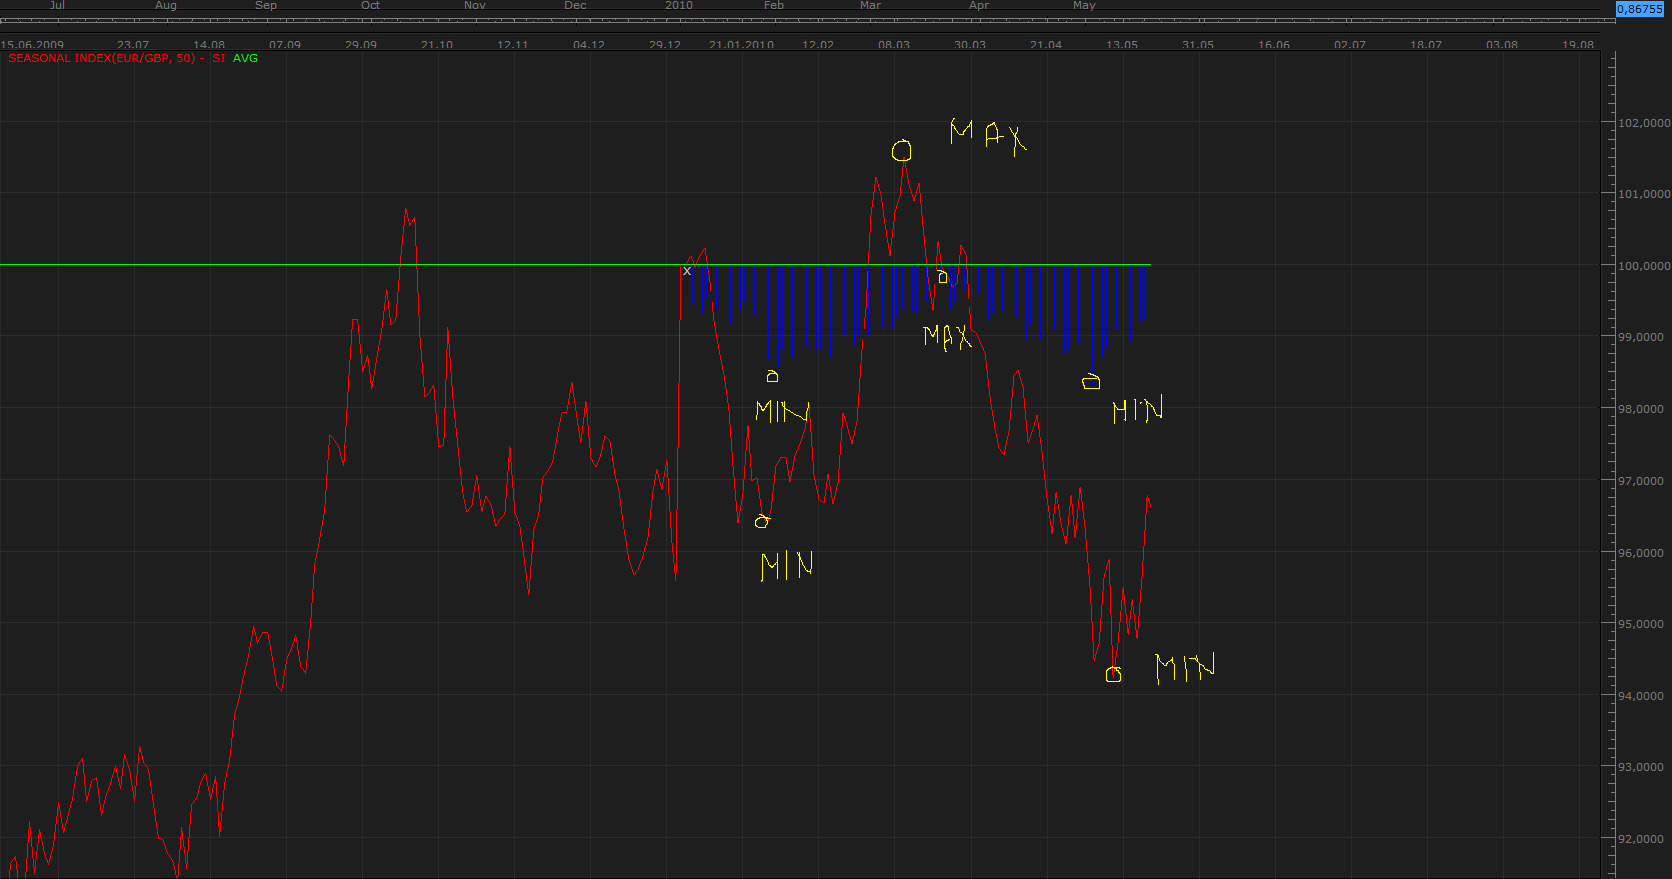Click the yellow circle at the chart peak
This screenshot has width=1672, height=879.
tap(902, 151)
